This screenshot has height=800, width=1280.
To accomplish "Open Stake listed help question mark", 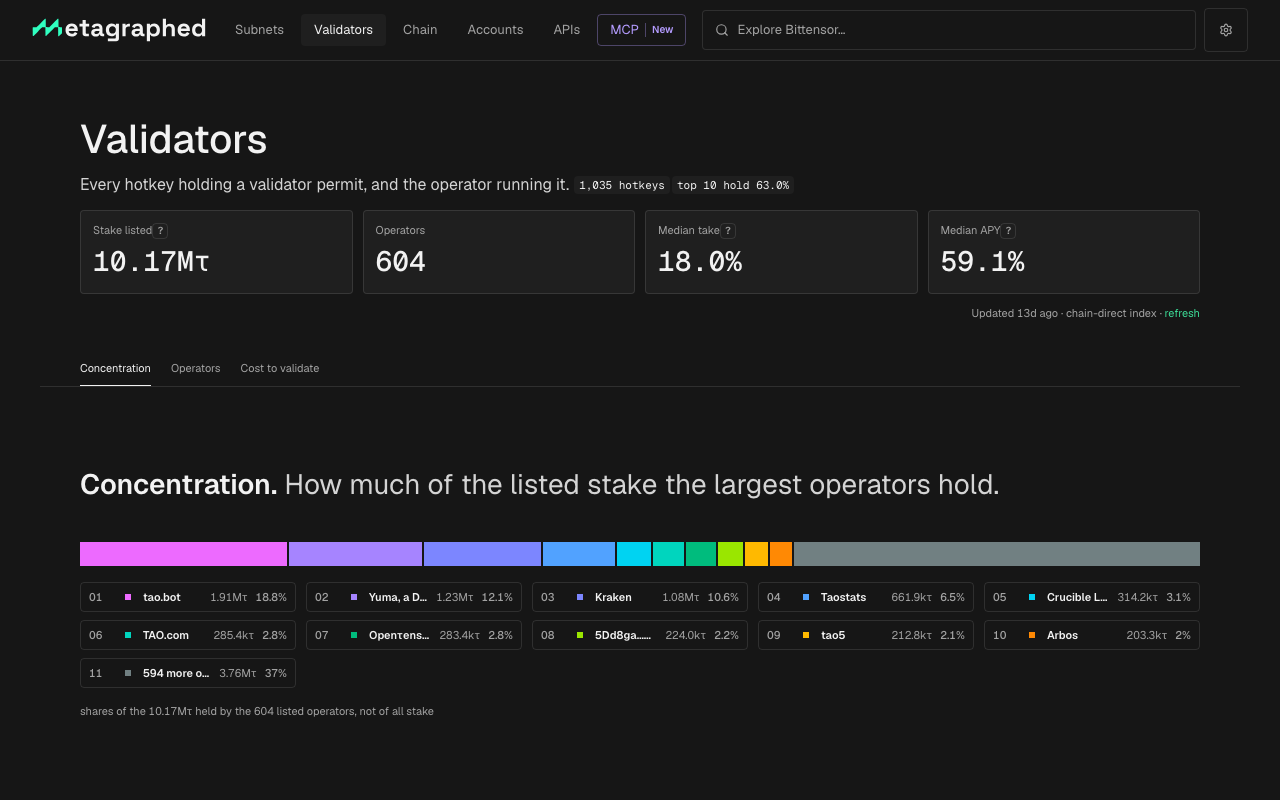I will [161, 230].
